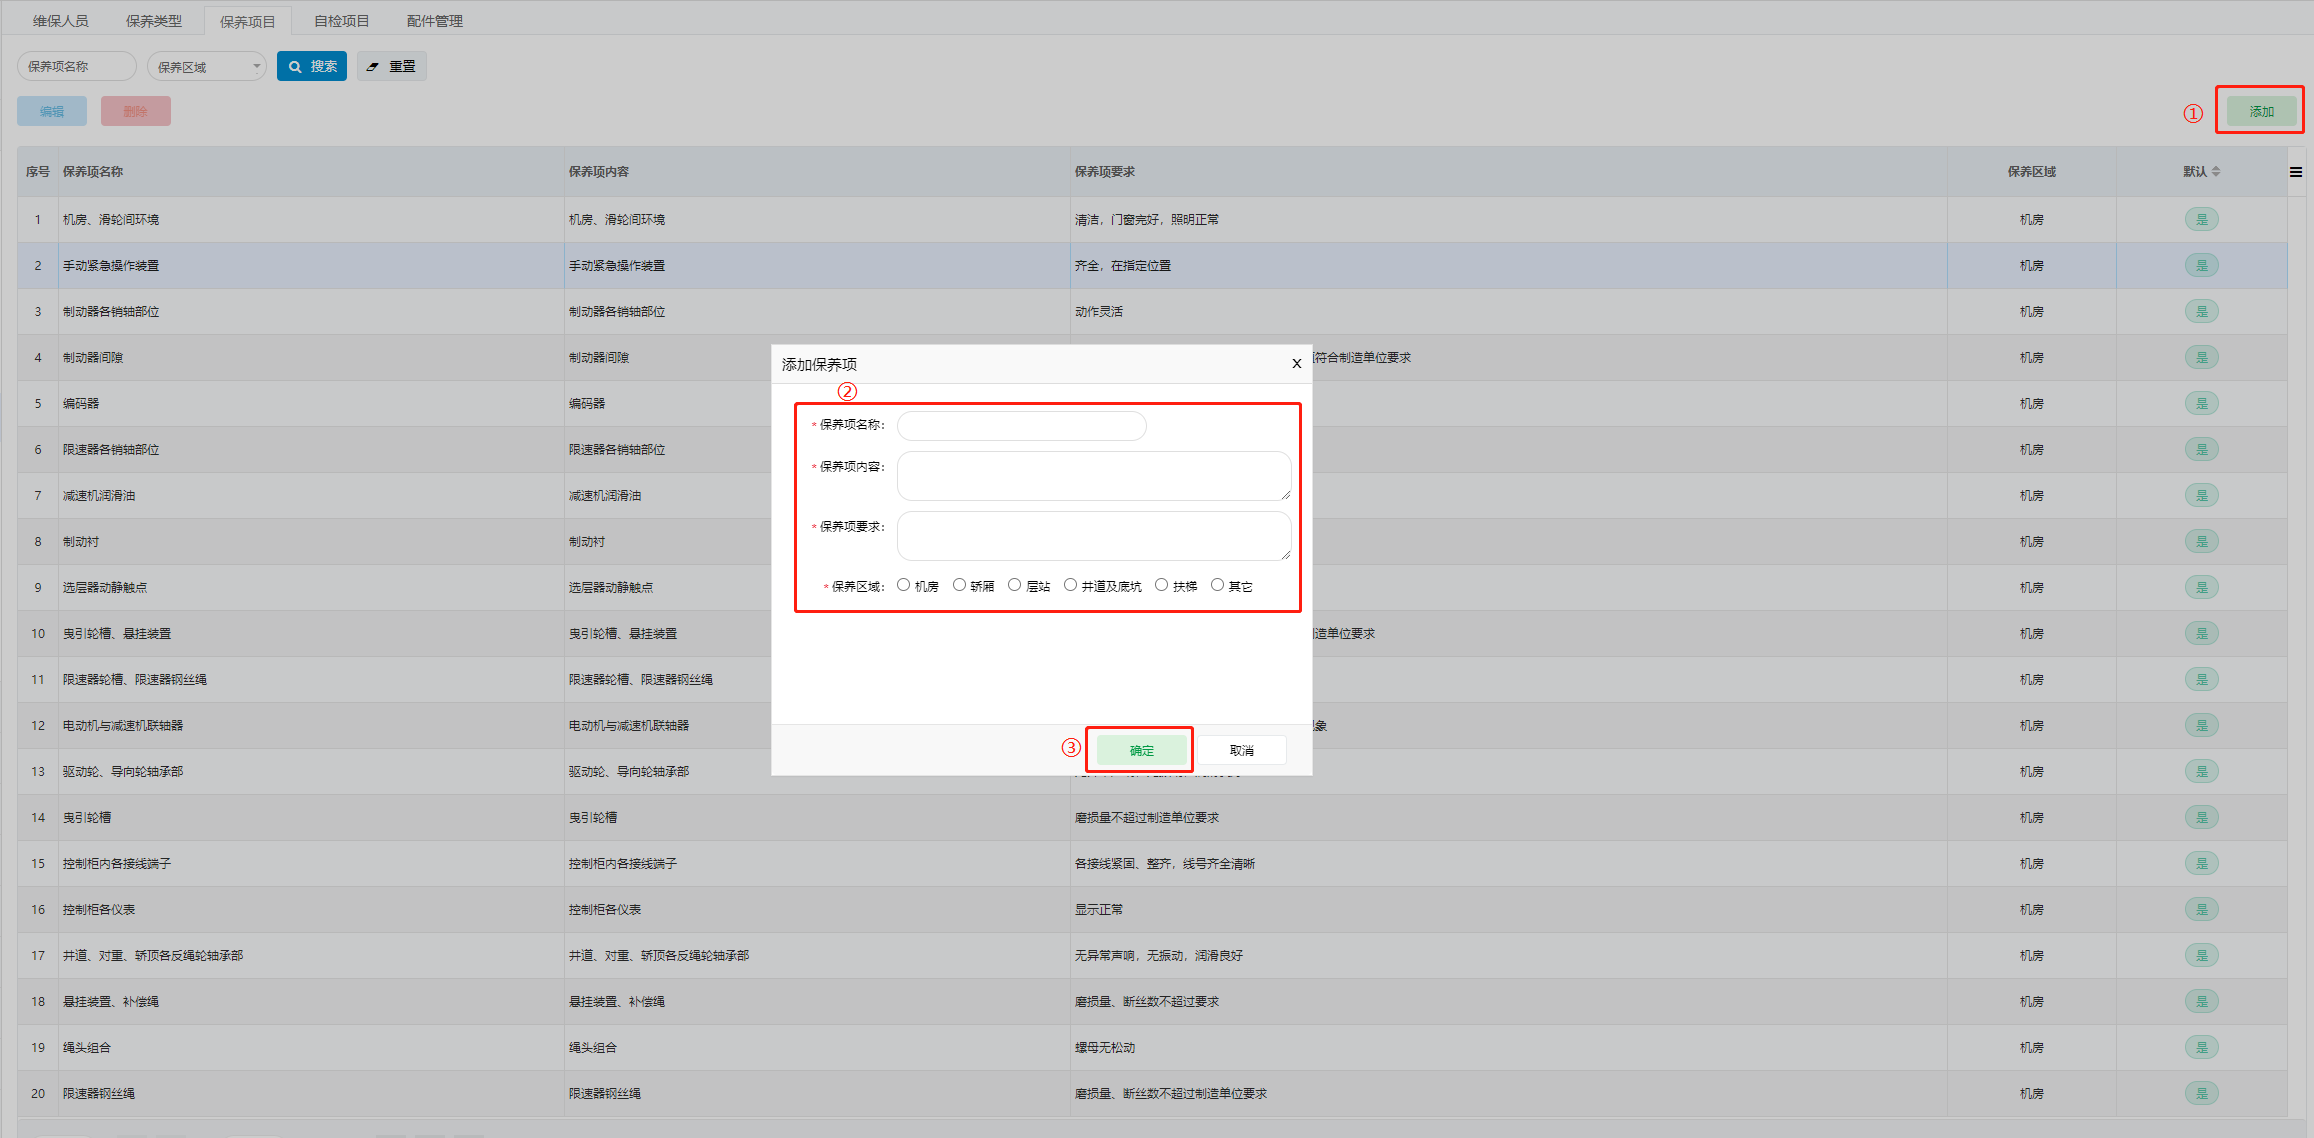Expand the 保养区域 filter dropdown
2314x1138 pixels.
207,67
